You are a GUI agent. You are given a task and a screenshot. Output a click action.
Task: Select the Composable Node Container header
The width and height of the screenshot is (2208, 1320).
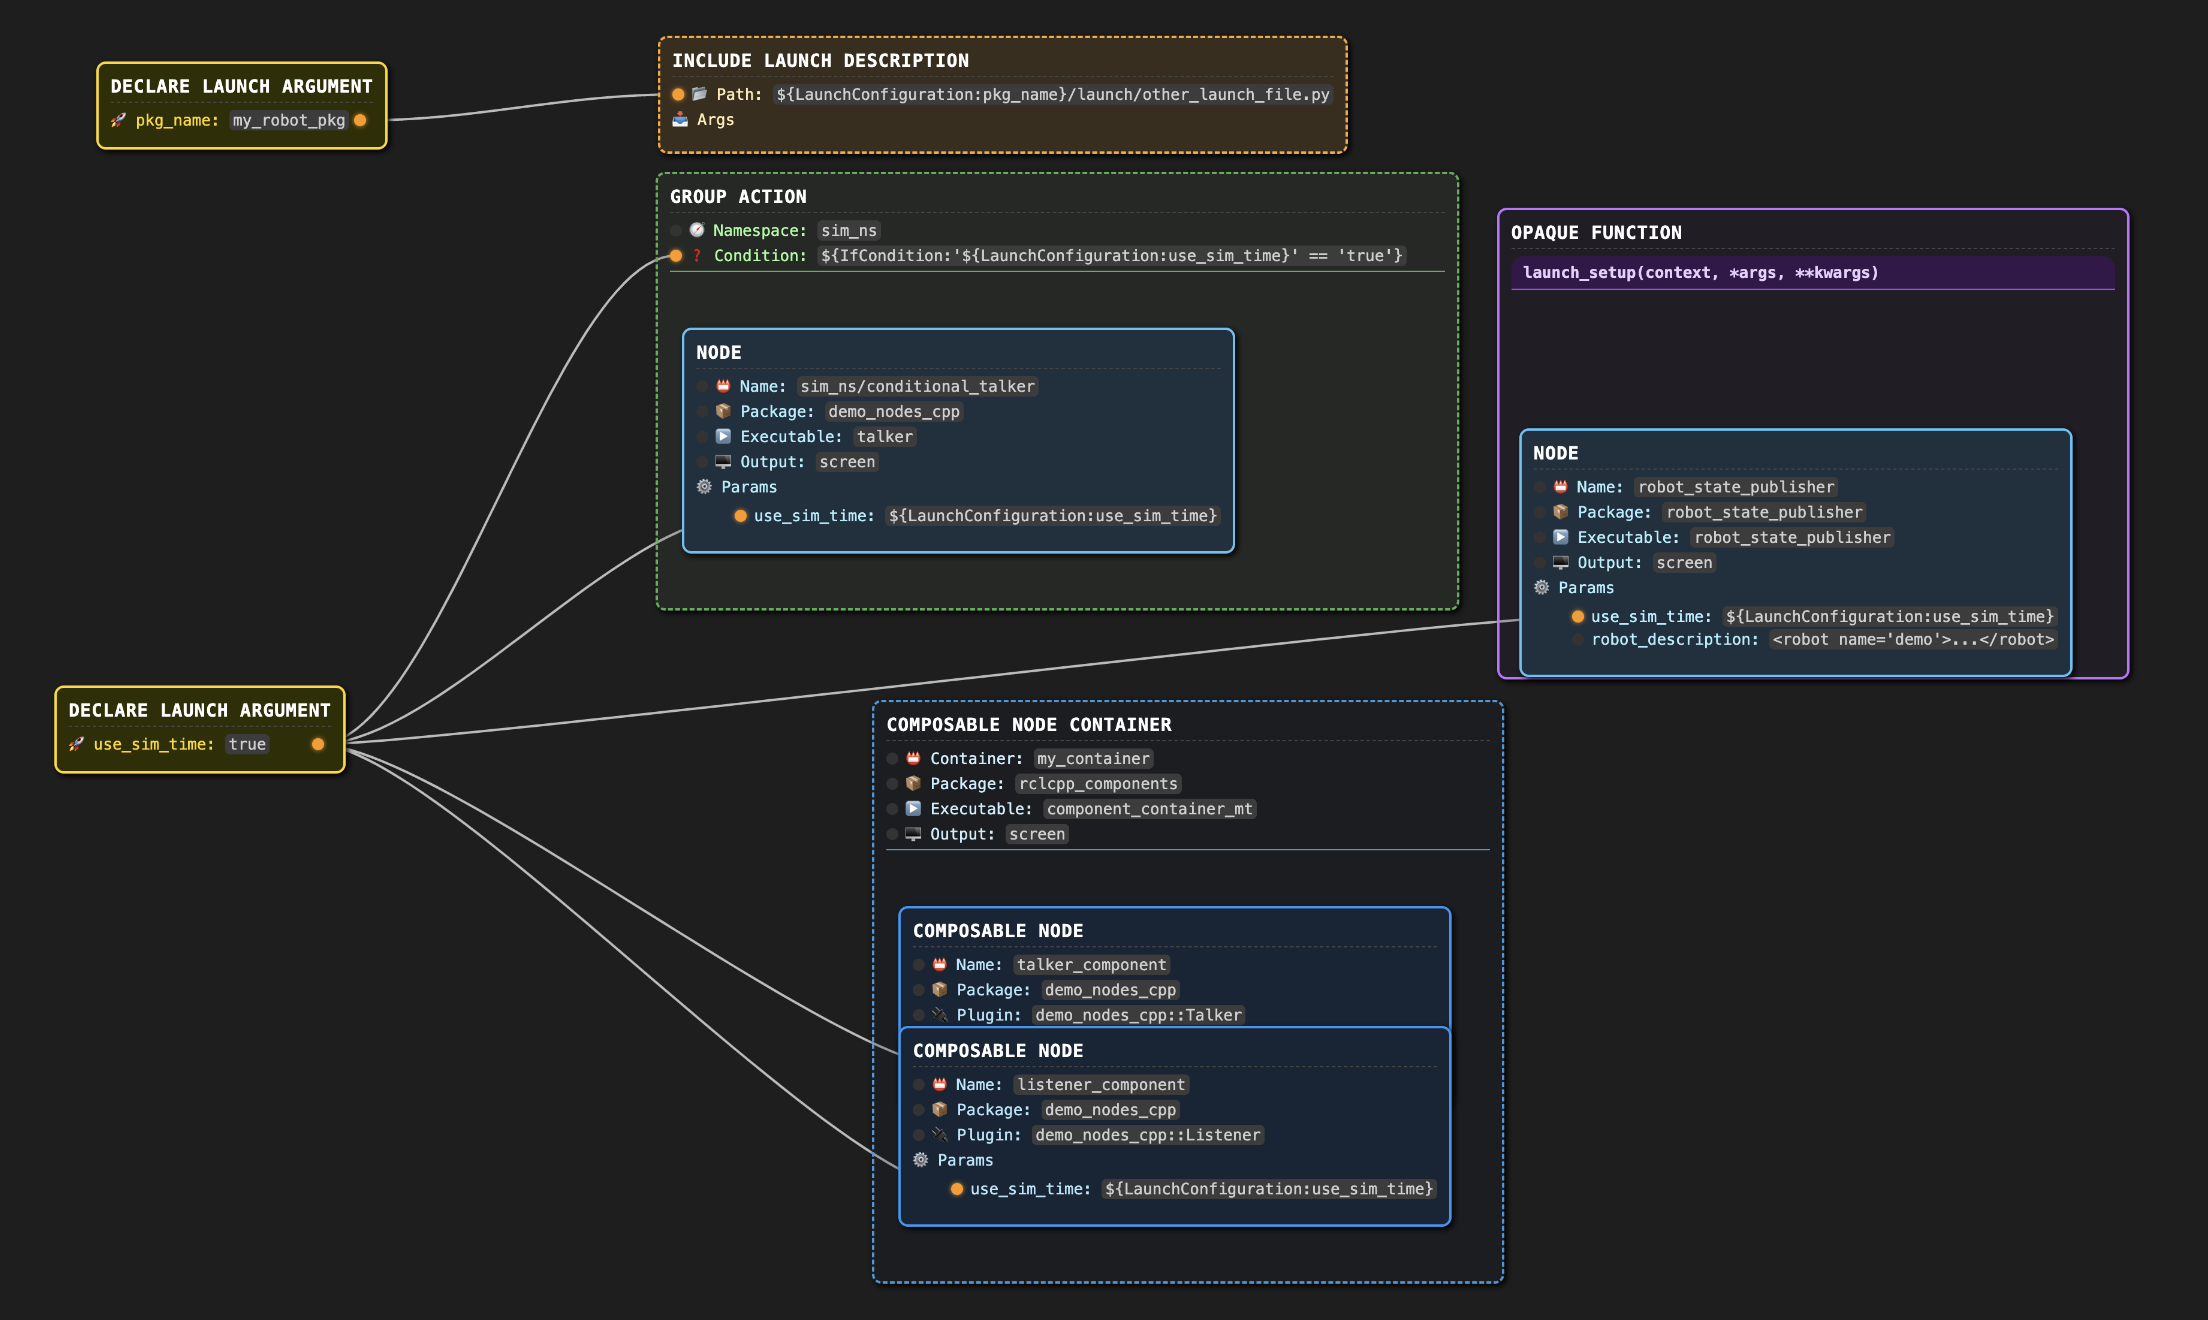1029,725
